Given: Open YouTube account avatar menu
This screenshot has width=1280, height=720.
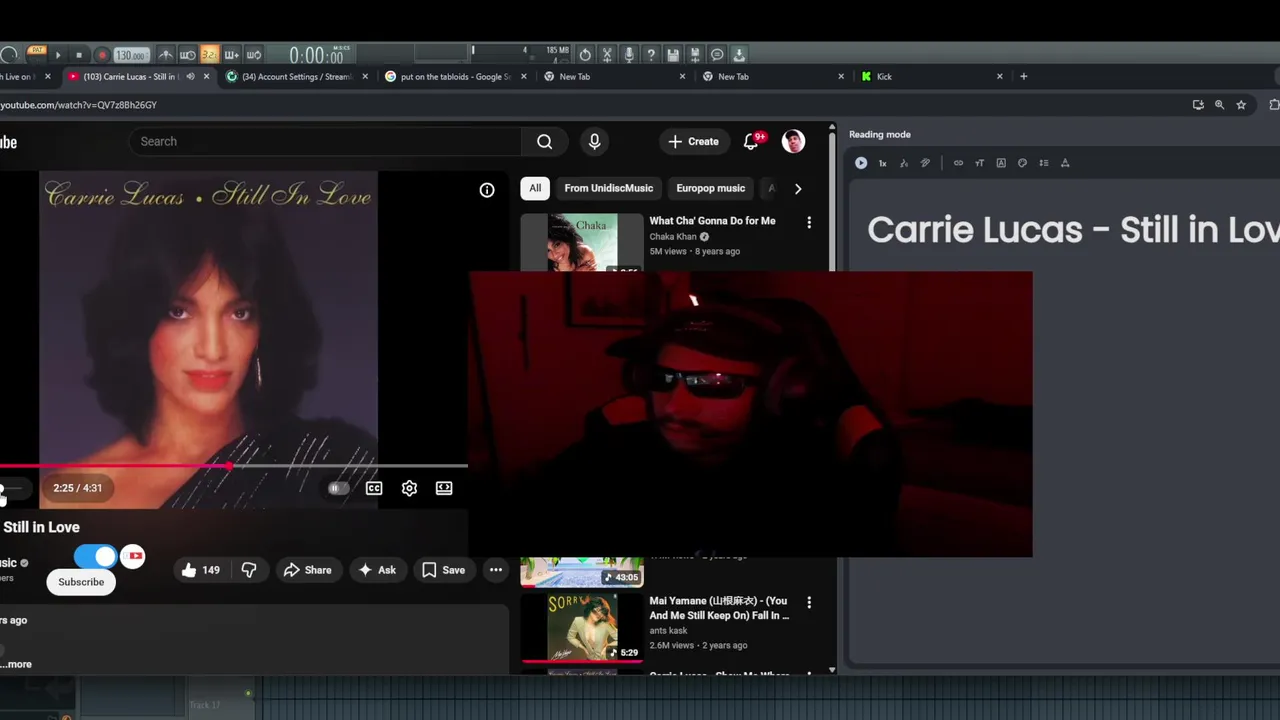Looking at the screenshot, I should click(x=793, y=141).
